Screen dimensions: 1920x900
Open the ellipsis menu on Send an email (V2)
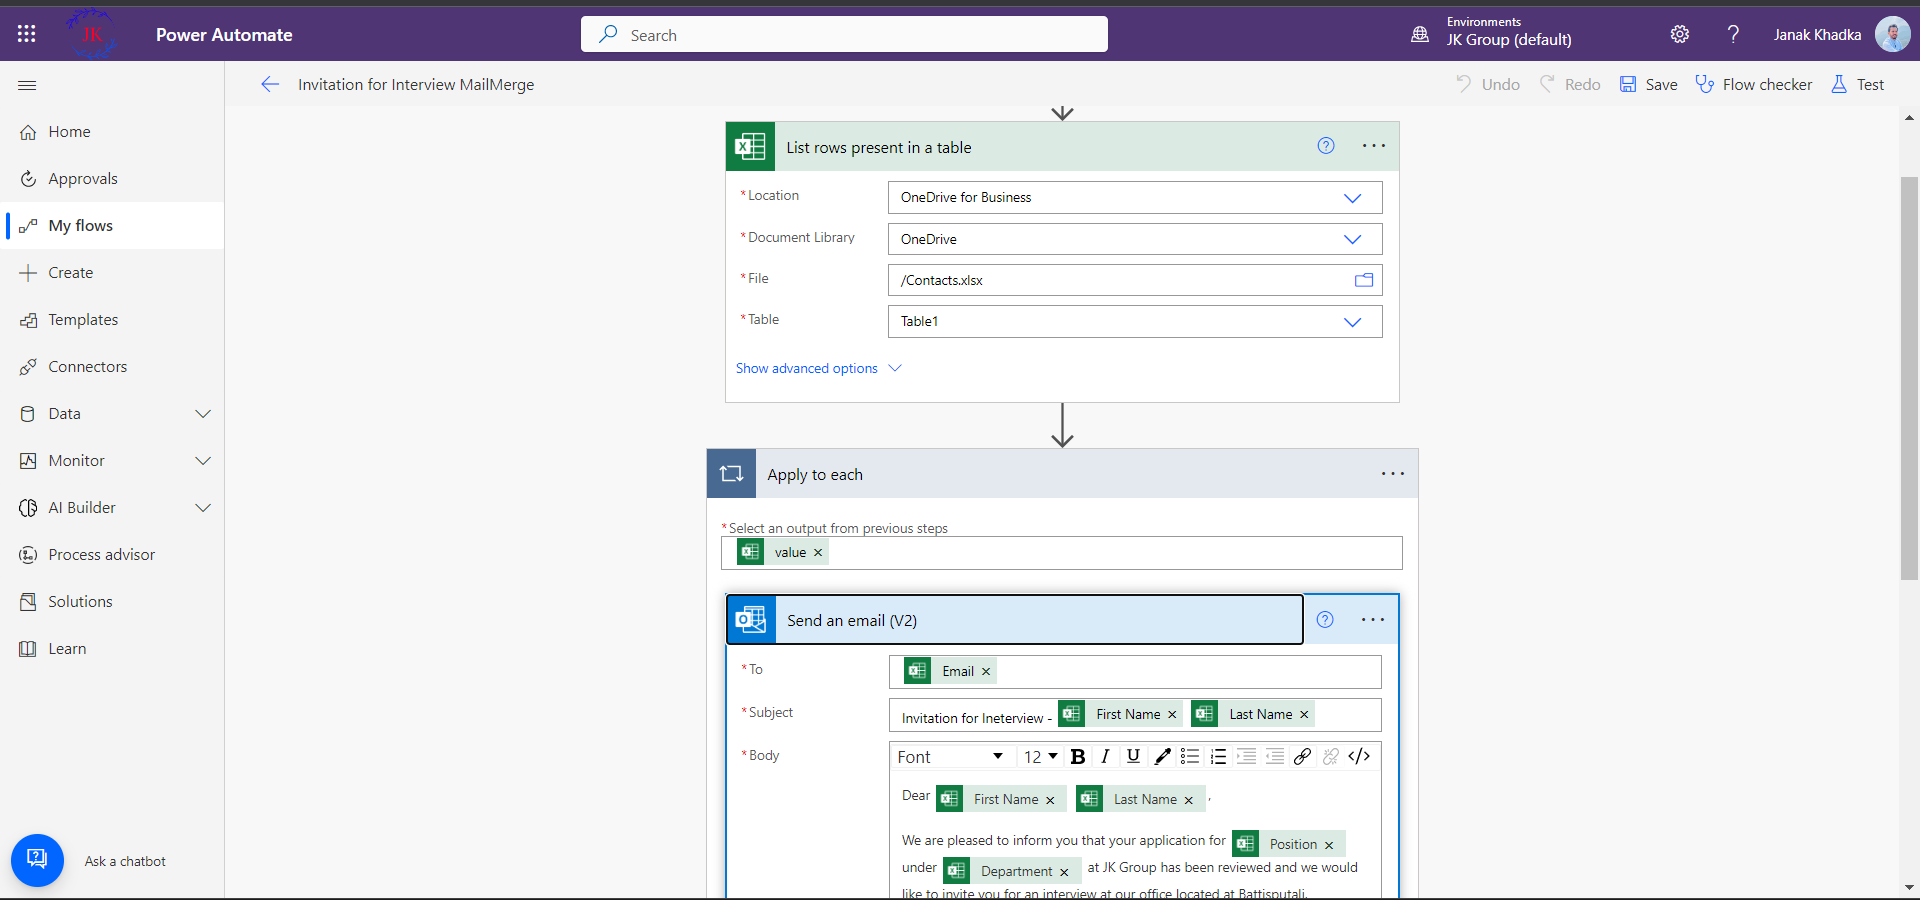1373,619
